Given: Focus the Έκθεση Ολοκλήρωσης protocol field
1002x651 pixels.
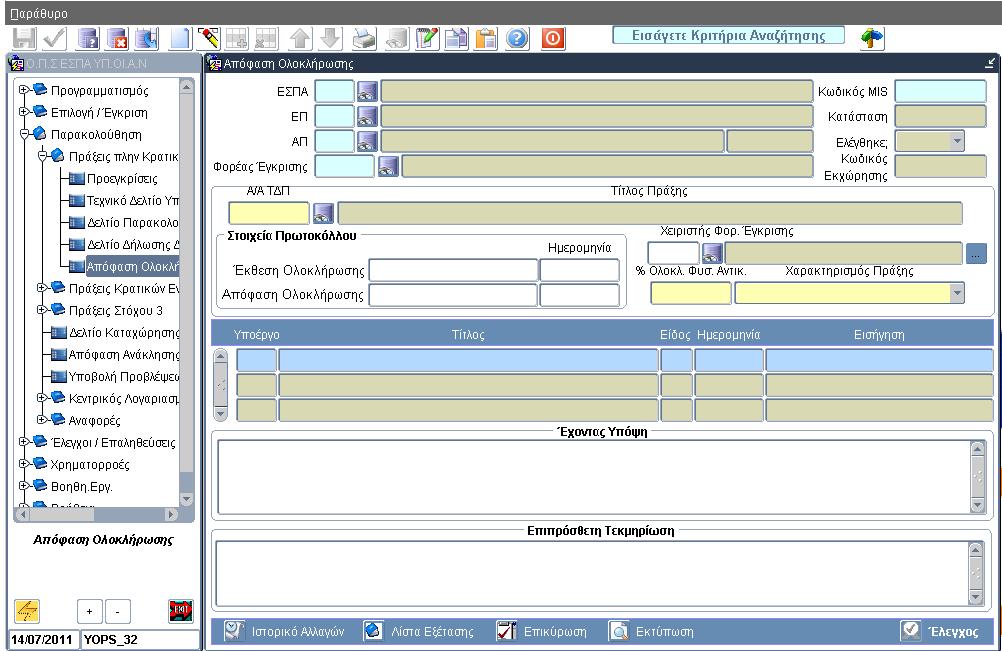Looking at the screenshot, I should click(x=453, y=270).
